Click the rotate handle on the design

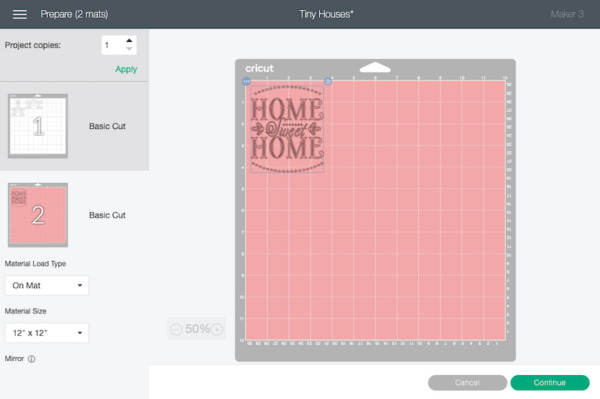click(x=328, y=81)
